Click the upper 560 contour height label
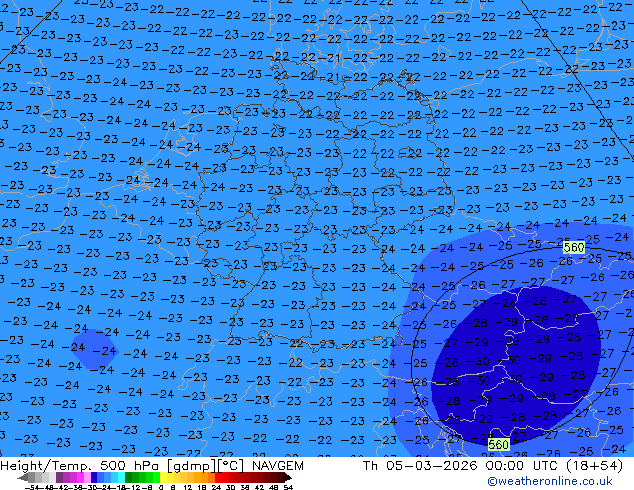This screenshot has width=634, height=490. tap(574, 247)
